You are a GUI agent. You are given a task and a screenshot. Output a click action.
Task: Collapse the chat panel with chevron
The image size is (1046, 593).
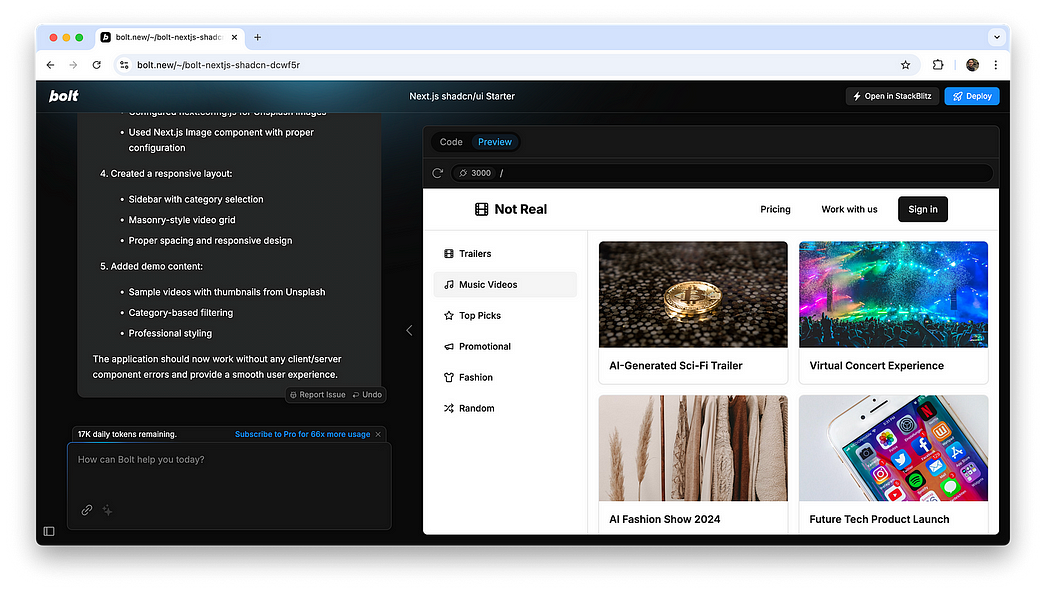tap(409, 330)
